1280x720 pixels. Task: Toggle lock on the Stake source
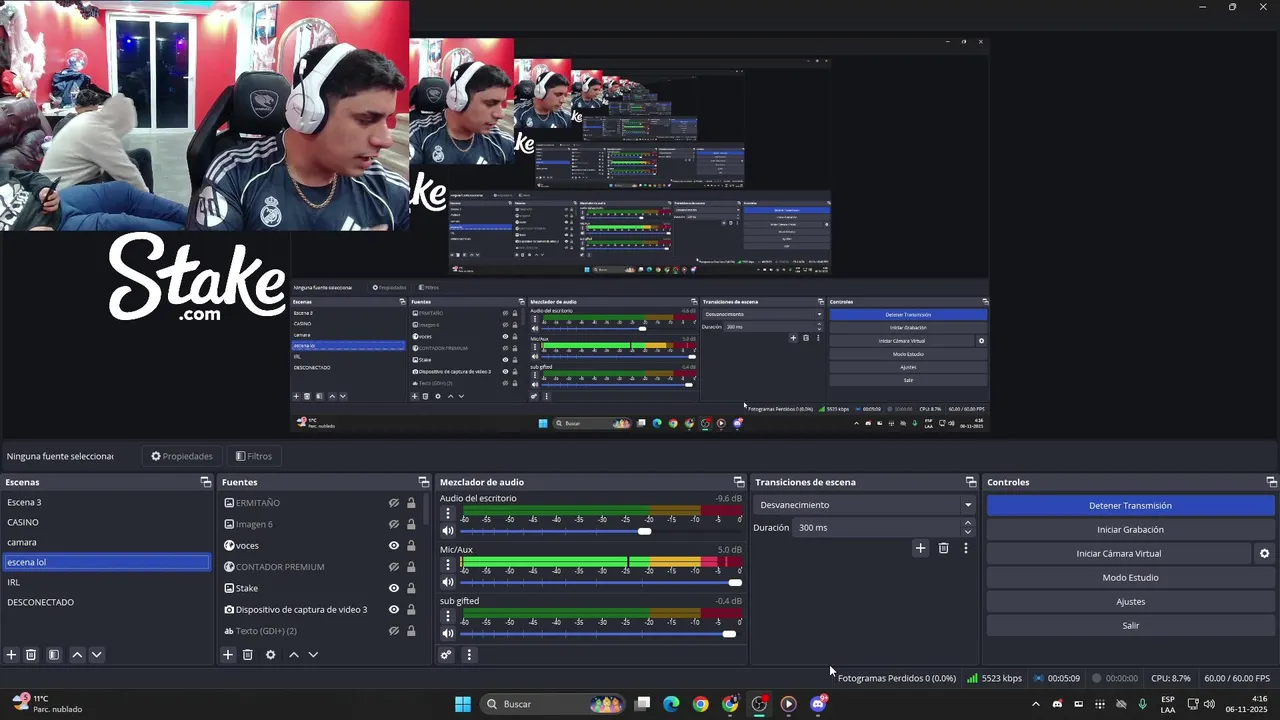(x=411, y=588)
